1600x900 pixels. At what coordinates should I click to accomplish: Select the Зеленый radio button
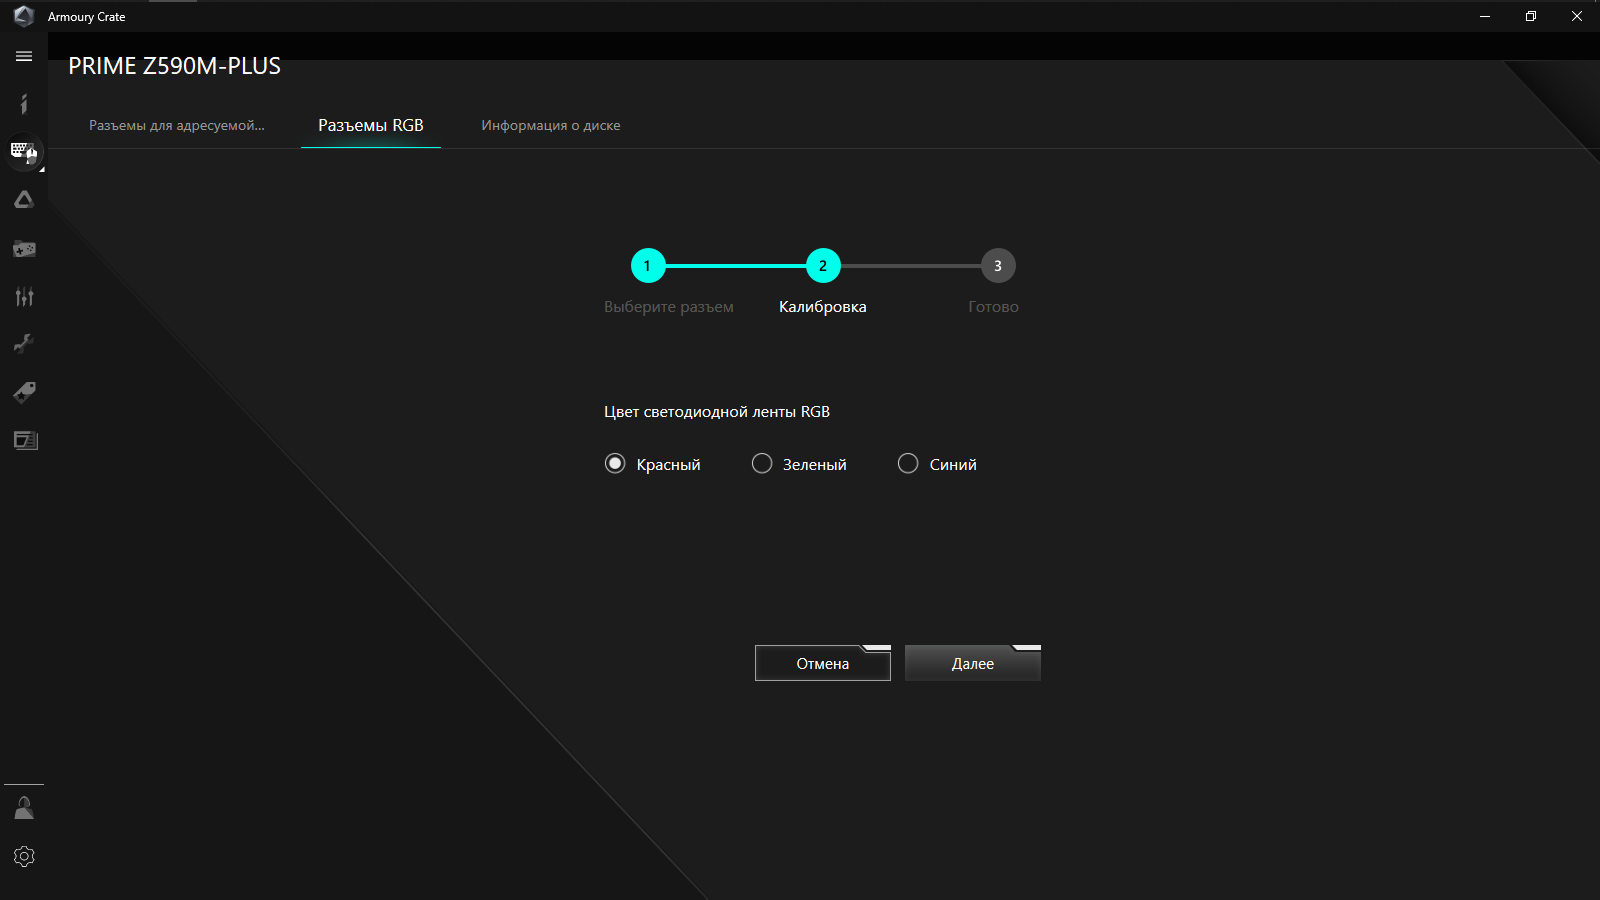click(x=762, y=463)
